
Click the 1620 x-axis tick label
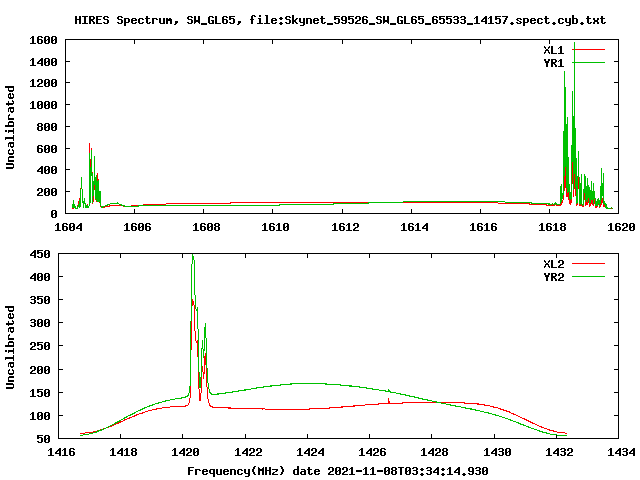pyautogui.click(x=621, y=227)
